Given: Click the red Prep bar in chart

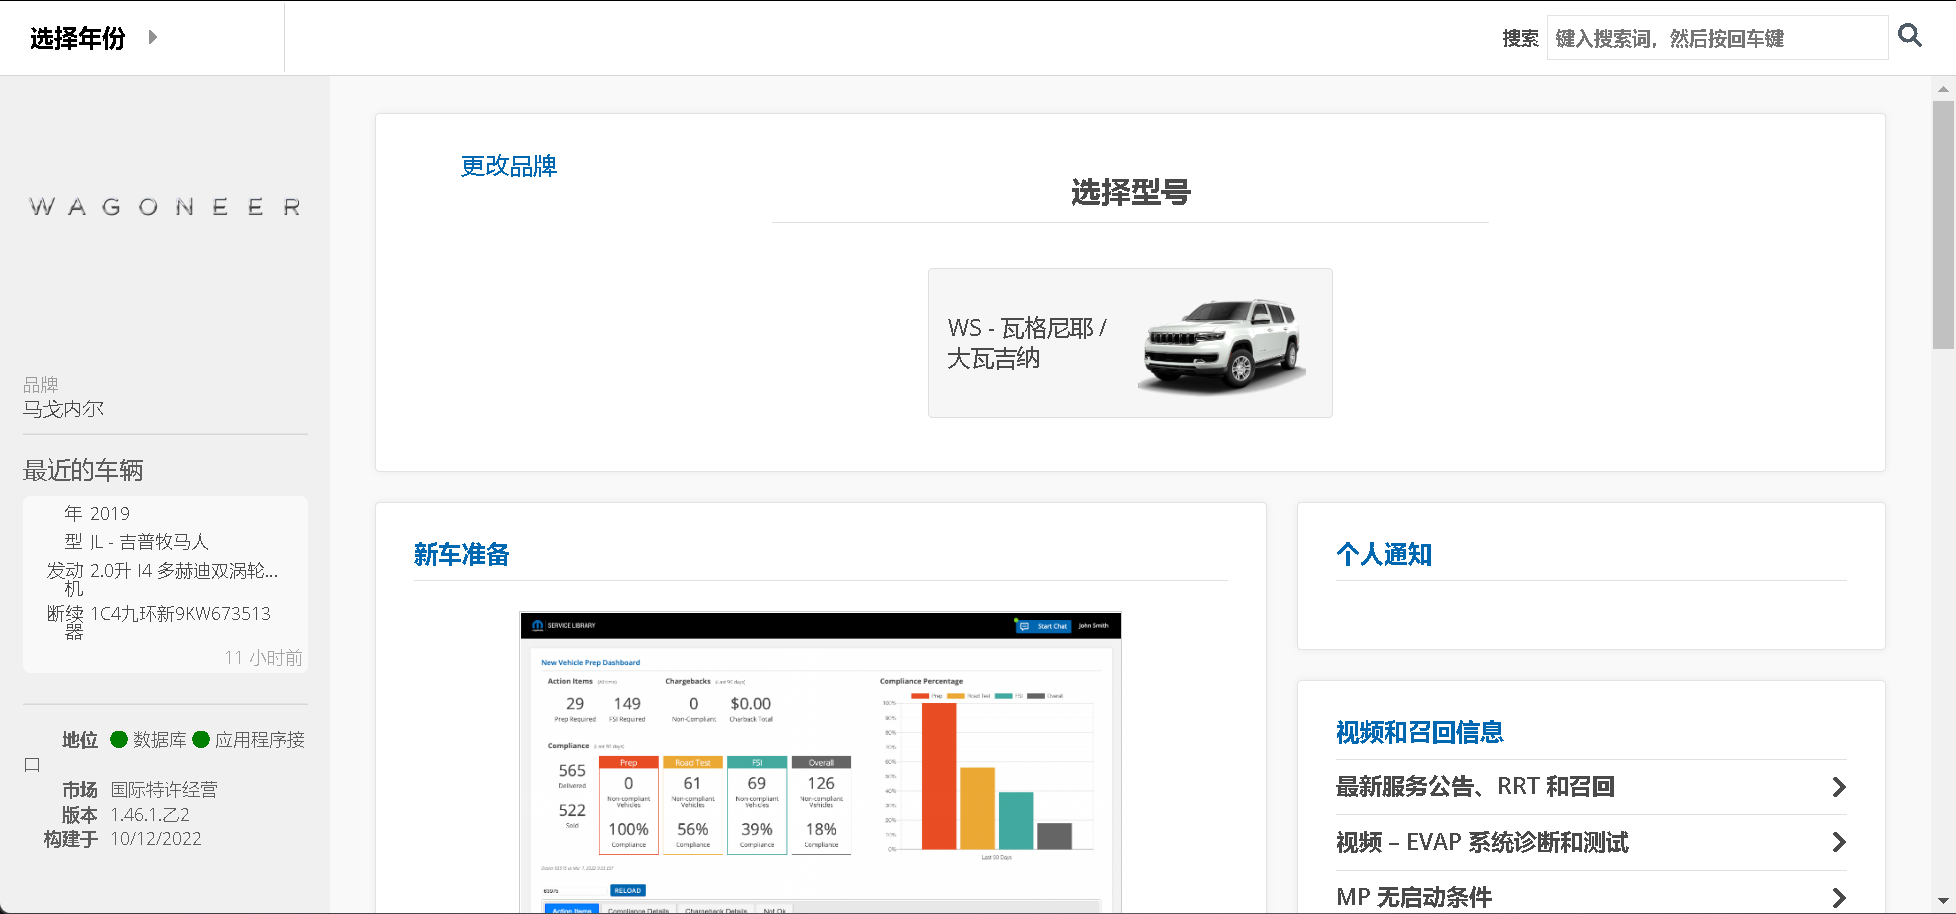Looking at the screenshot, I should pos(938,776).
